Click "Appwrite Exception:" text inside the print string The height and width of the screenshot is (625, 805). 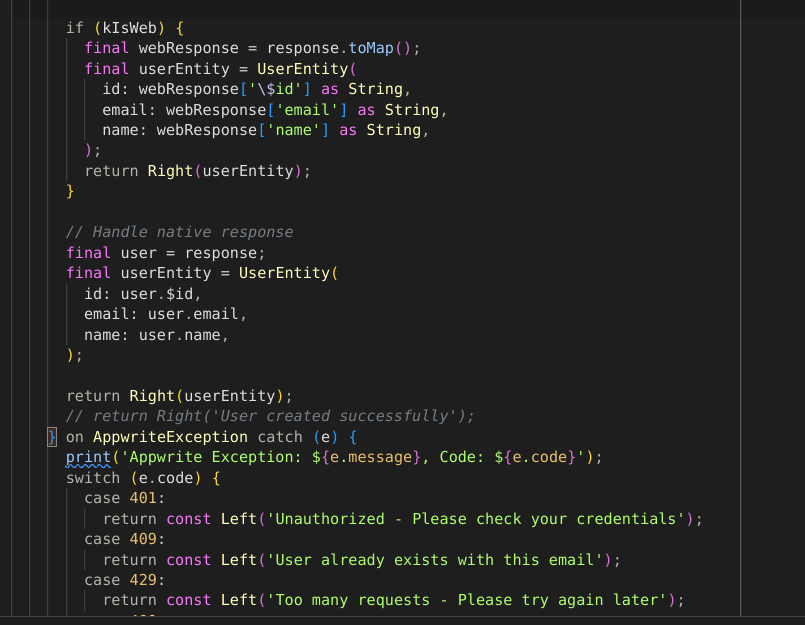pos(216,457)
